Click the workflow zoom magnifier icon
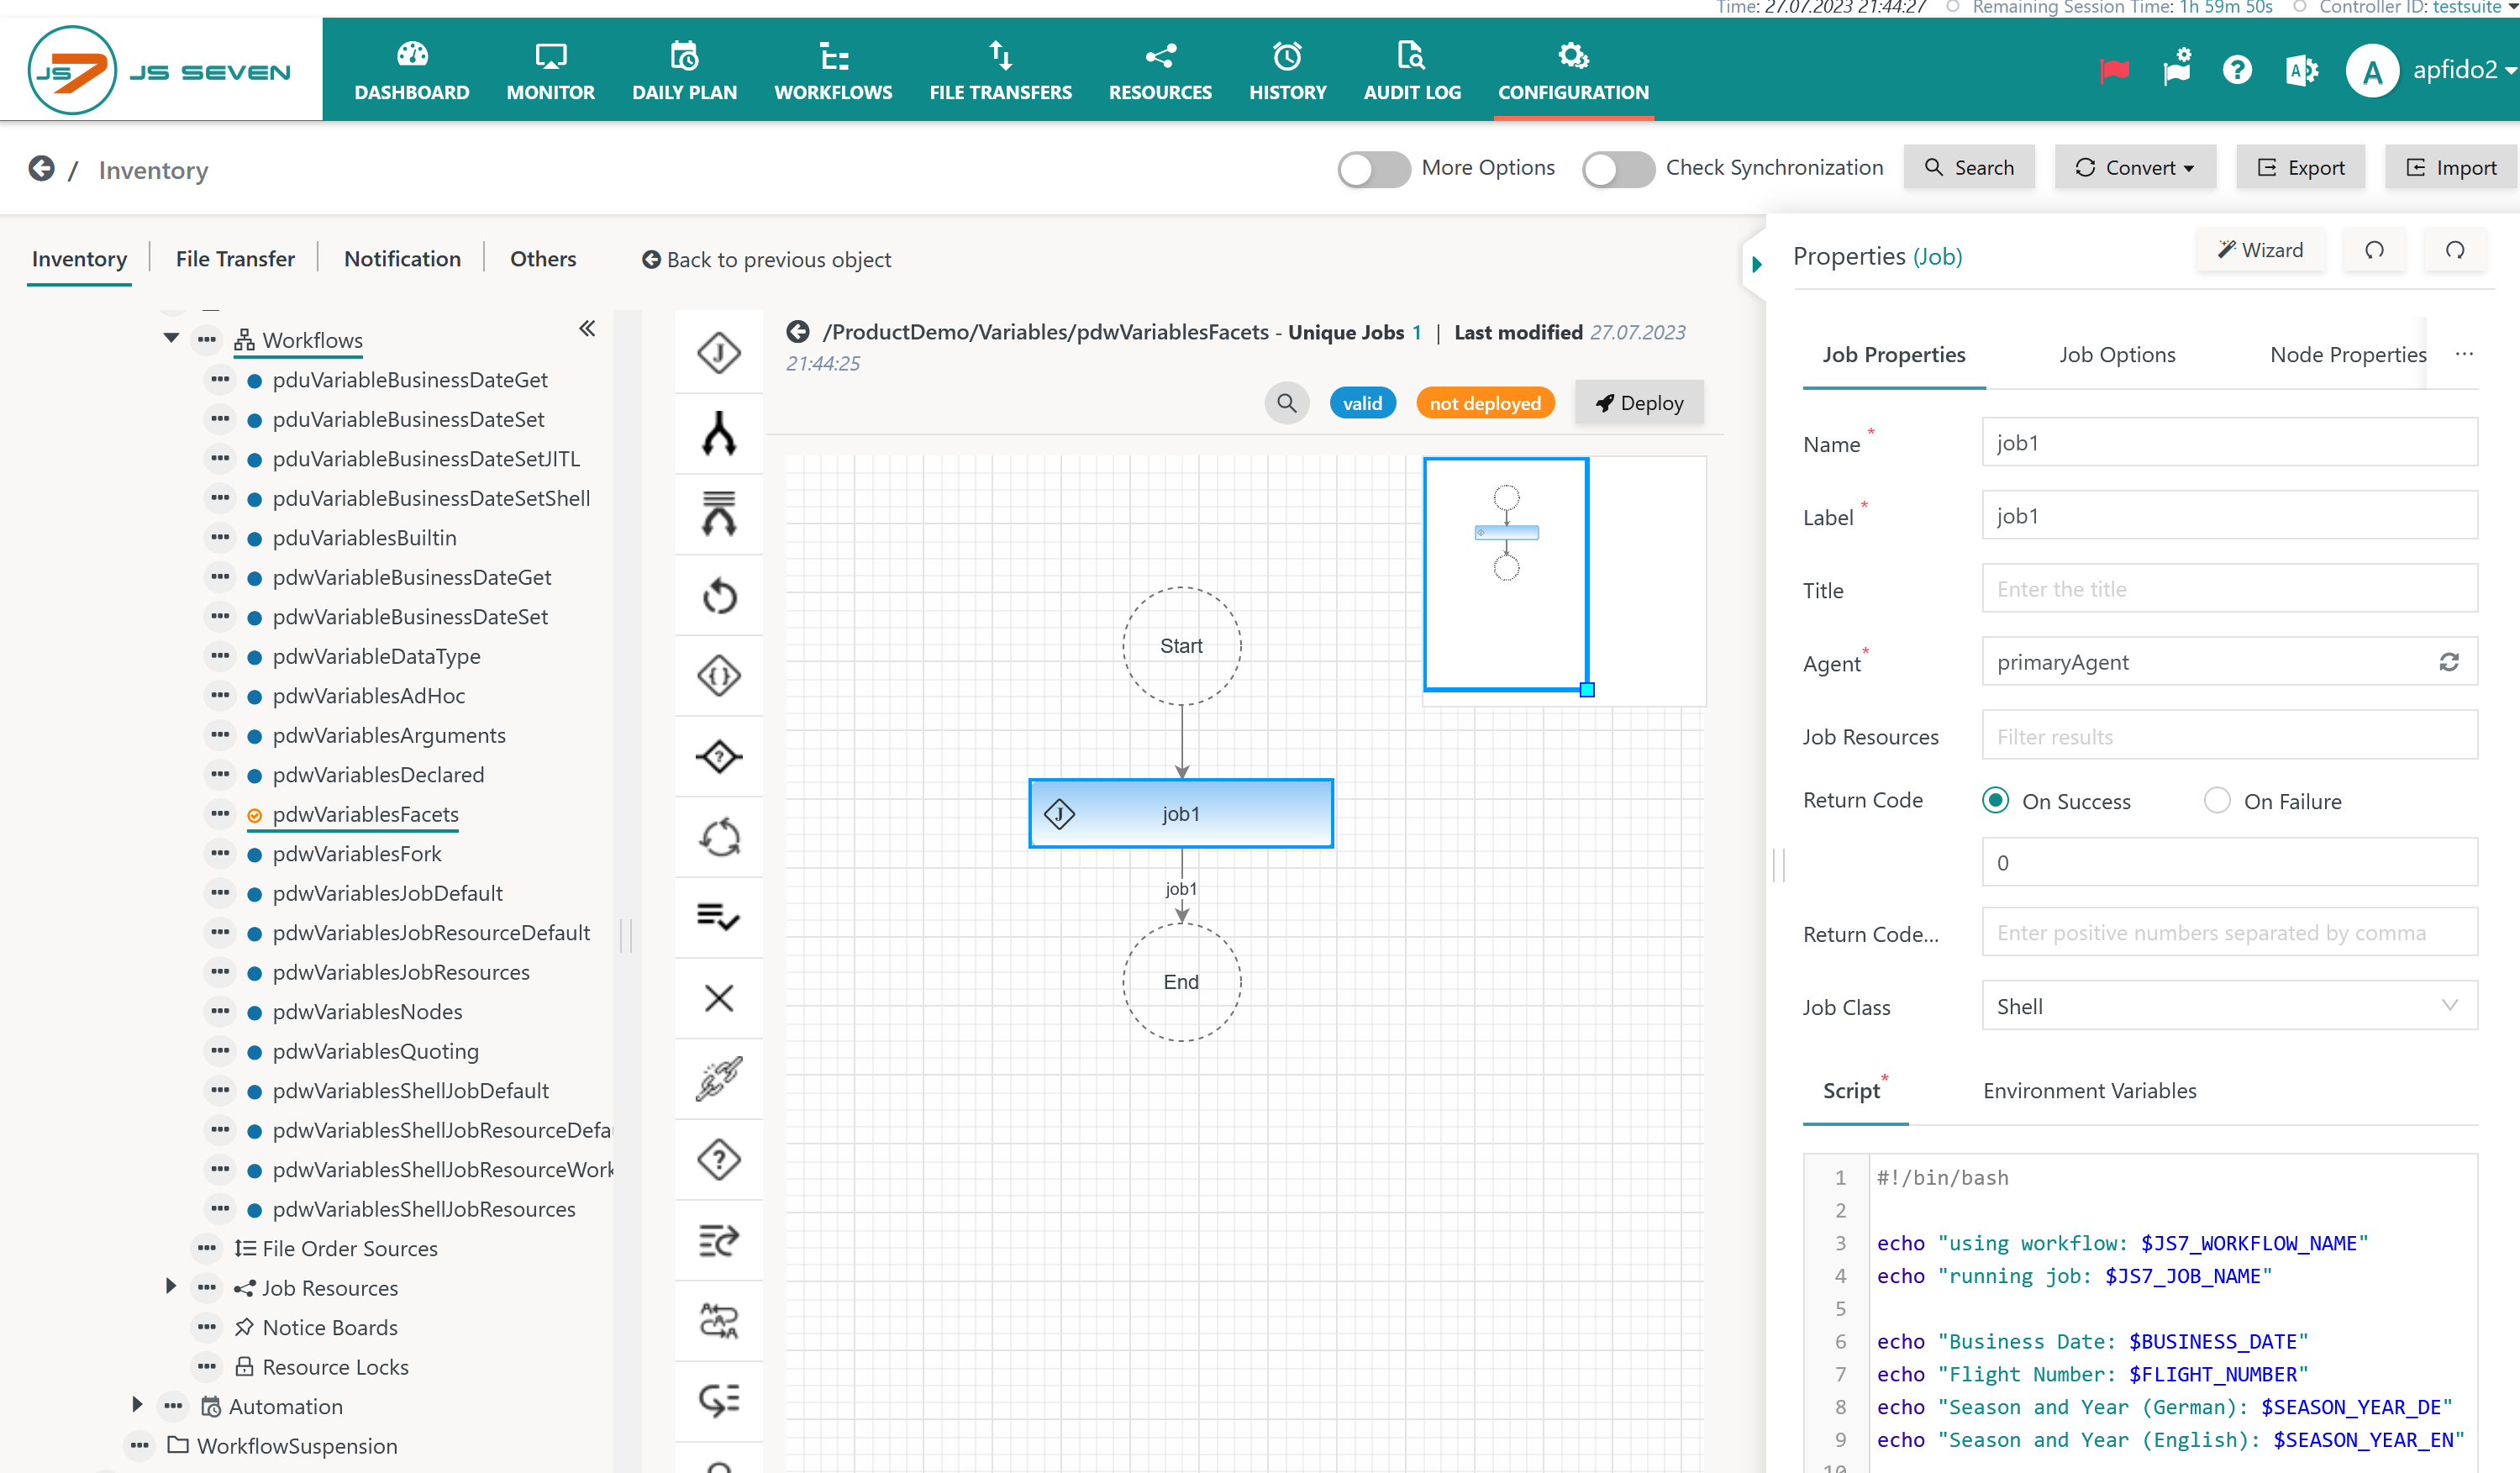The width and height of the screenshot is (2520, 1473). coord(1286,403)
